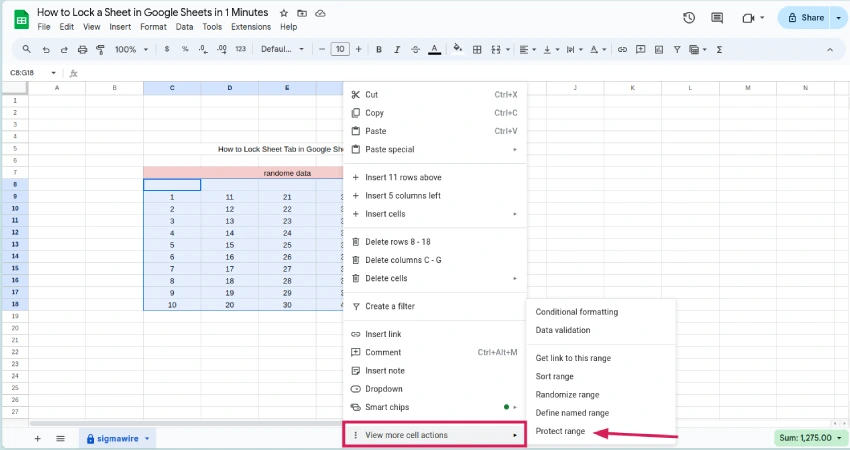This screenshot has width=850, height=450.
Task: Open version history clock icon
Action: tap(689, 18)
